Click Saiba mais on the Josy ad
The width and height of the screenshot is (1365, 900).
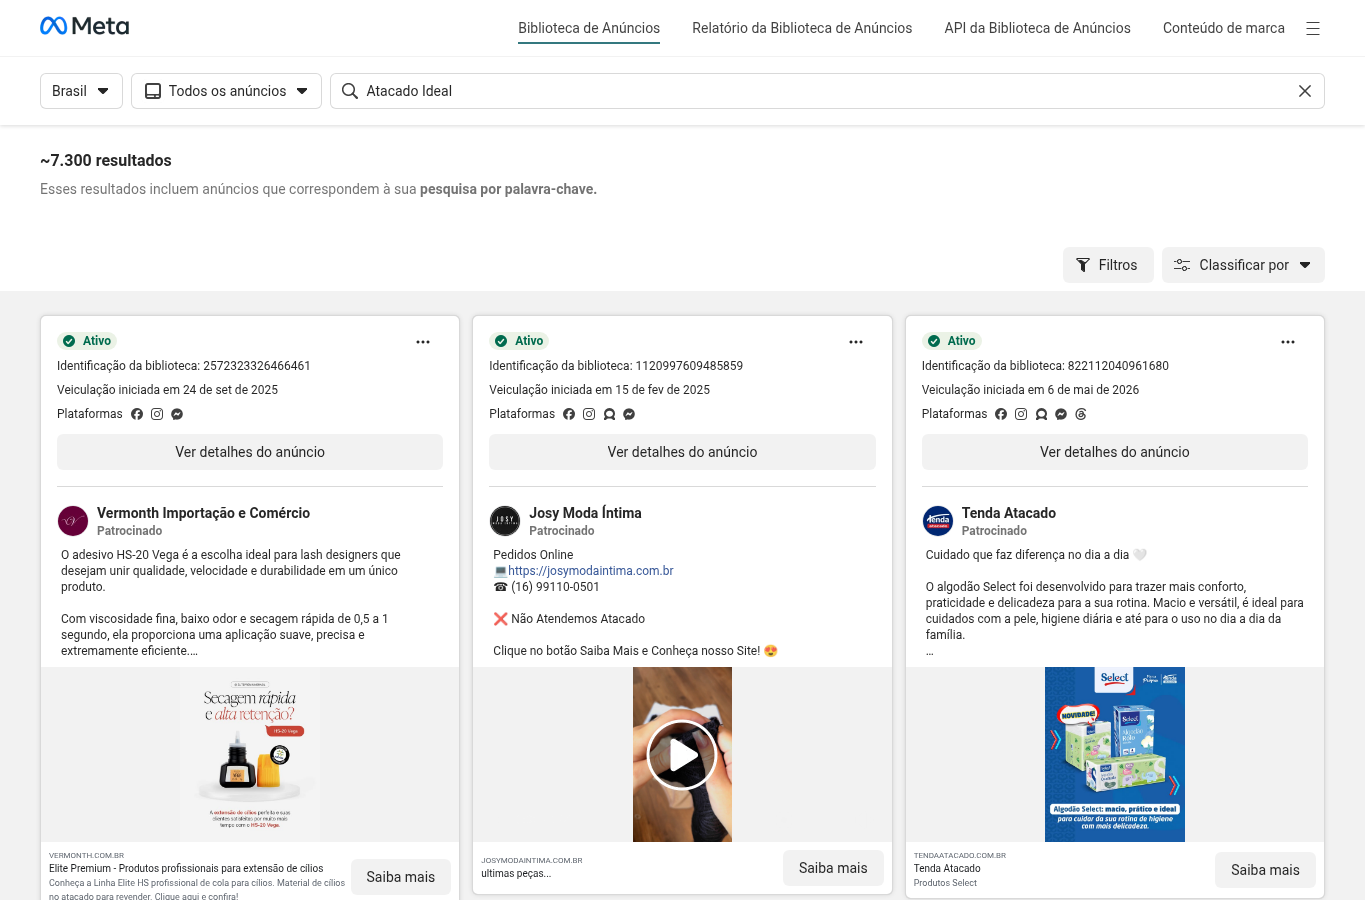click(x=833, y=868)
